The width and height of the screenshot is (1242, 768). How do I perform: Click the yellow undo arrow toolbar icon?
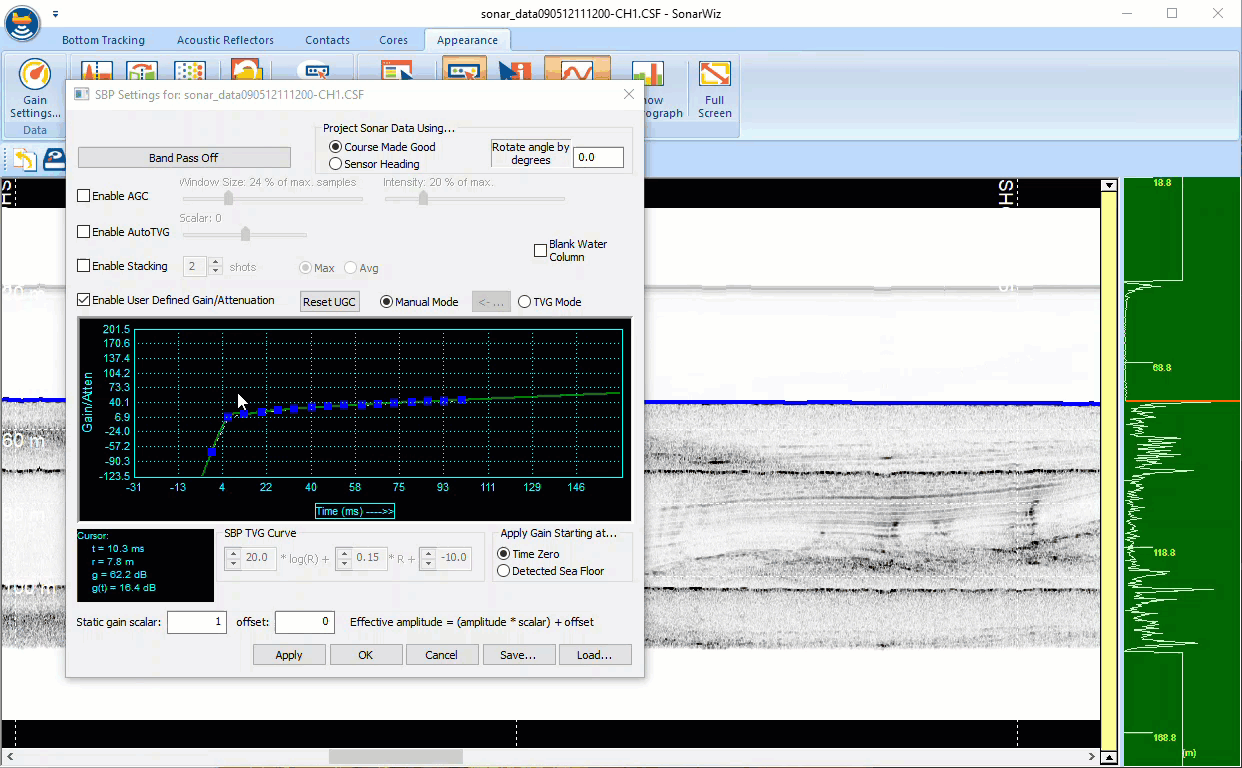(x=24, y=159)
